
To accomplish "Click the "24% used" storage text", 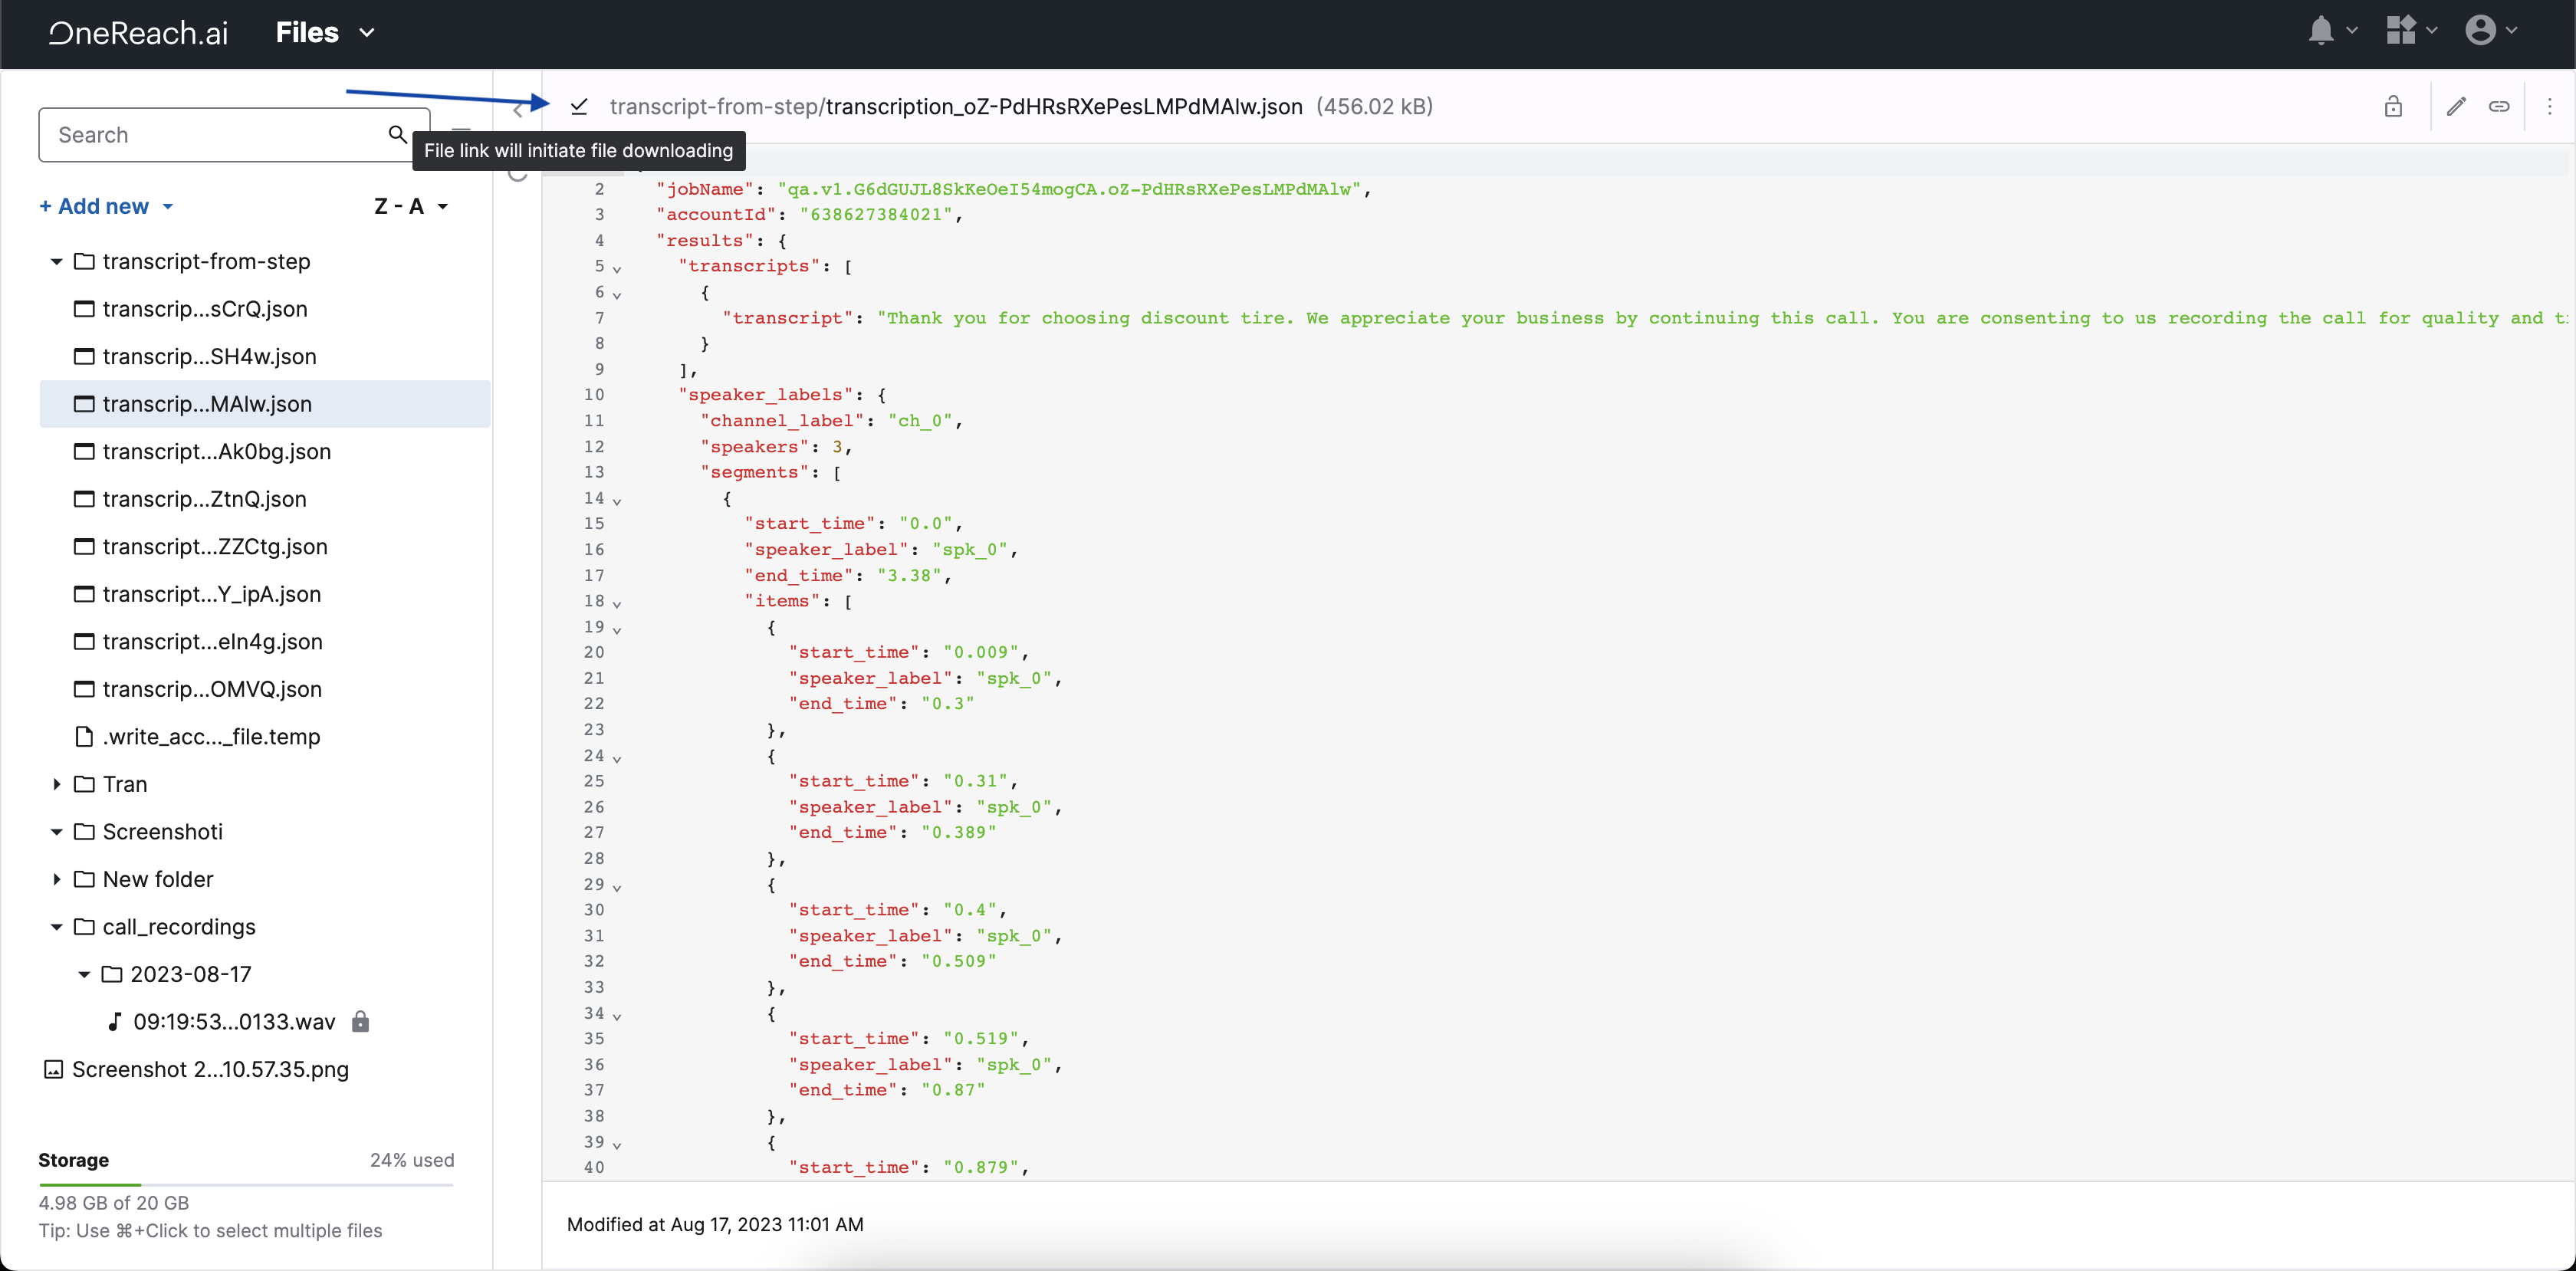I will (412, 1160).
